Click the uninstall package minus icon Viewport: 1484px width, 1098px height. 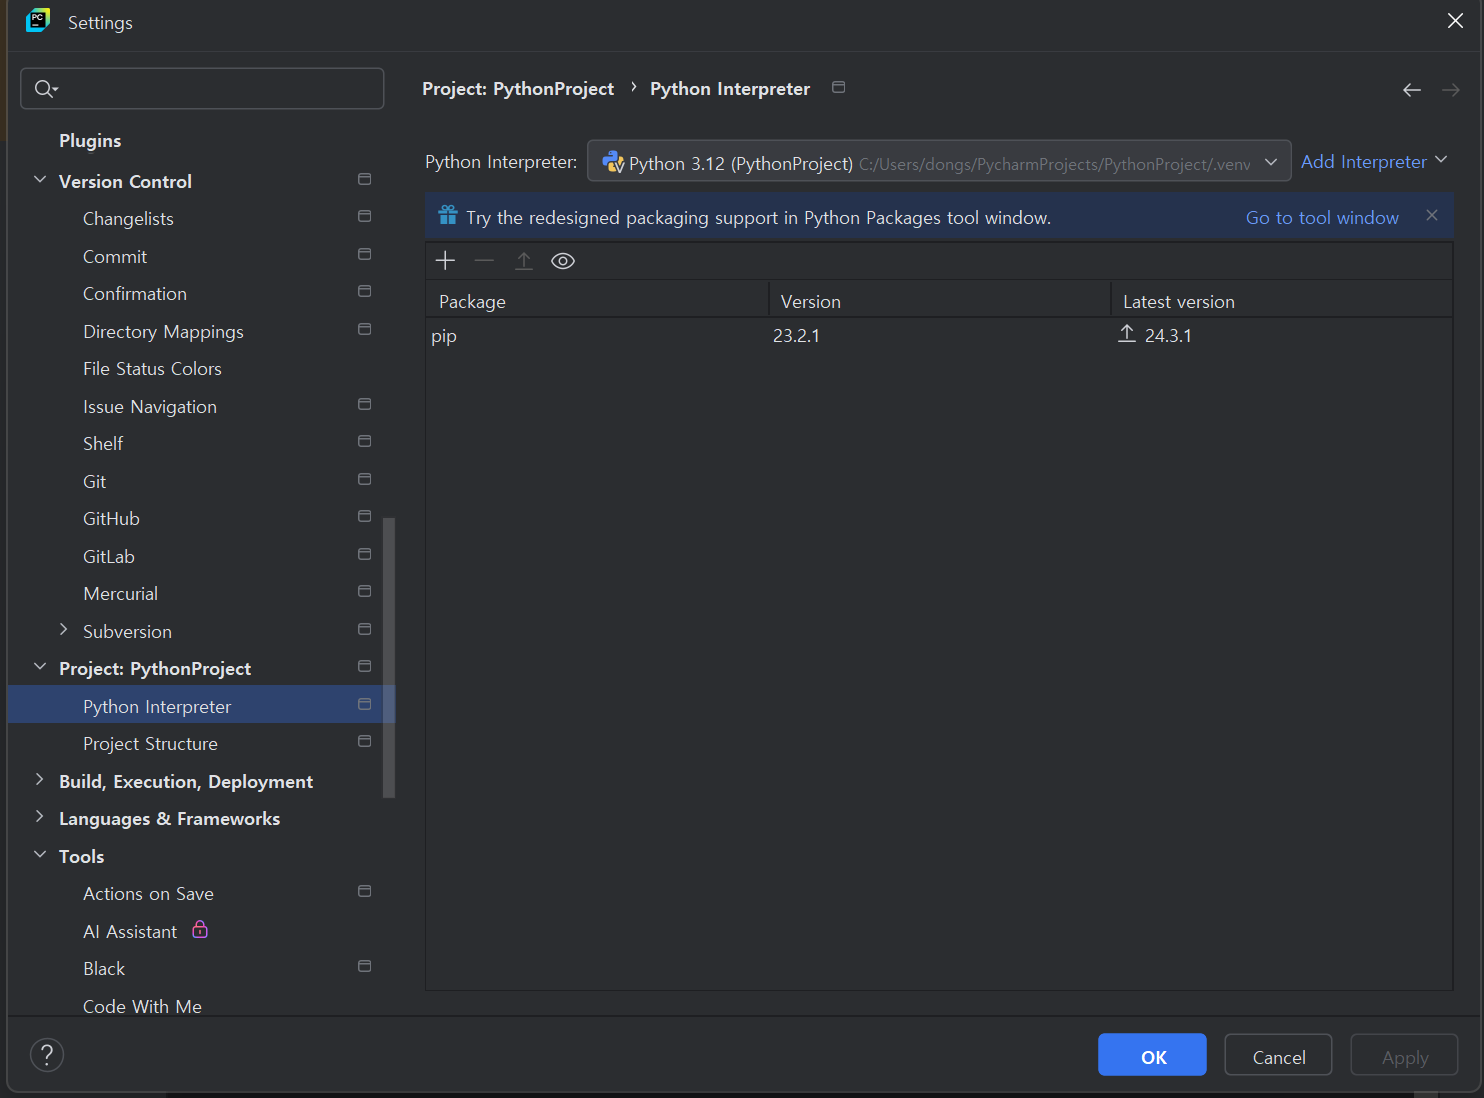(x=484, y=261)
